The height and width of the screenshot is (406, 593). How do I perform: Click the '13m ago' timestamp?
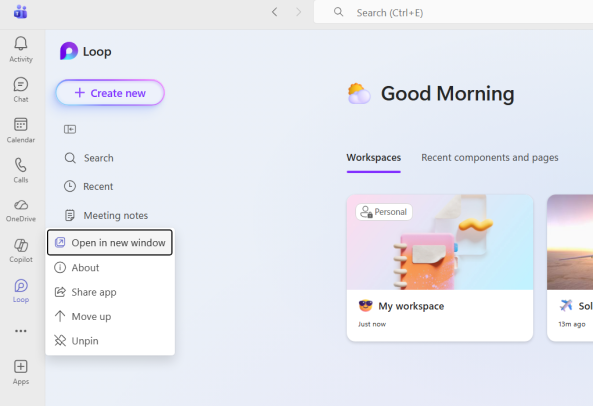coord(572,324)
